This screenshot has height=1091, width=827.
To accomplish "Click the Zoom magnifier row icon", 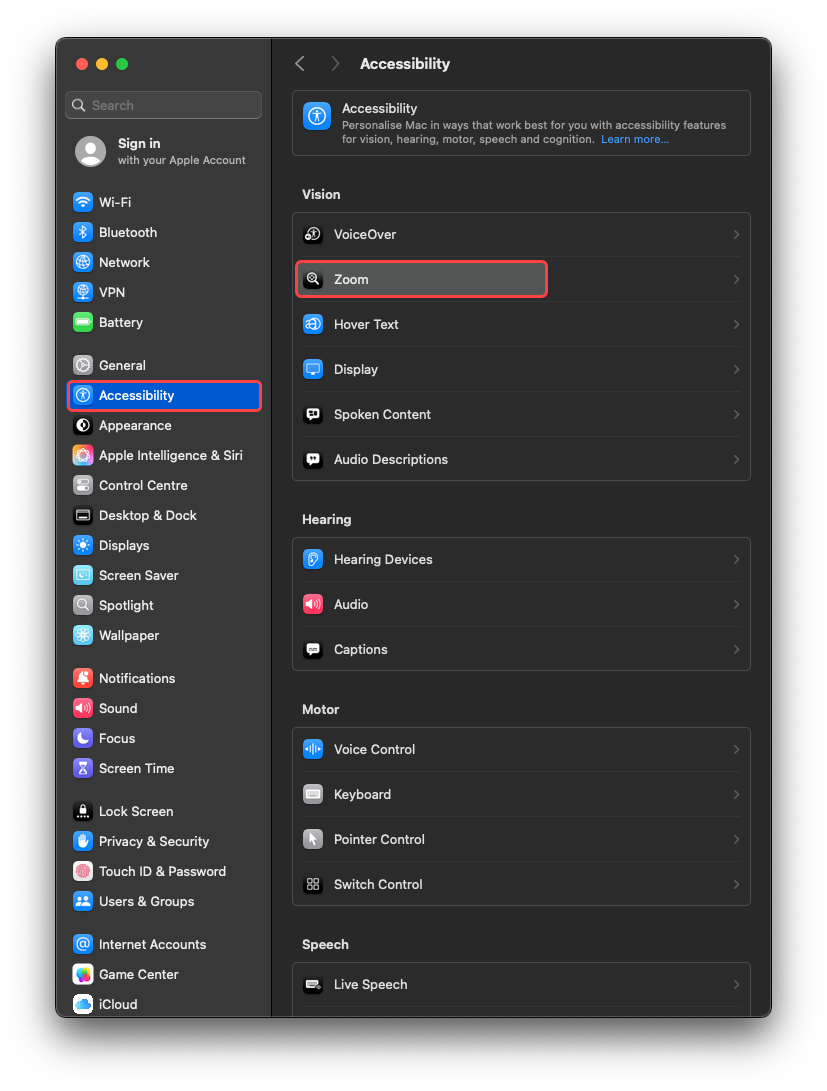I will (313, 279).
